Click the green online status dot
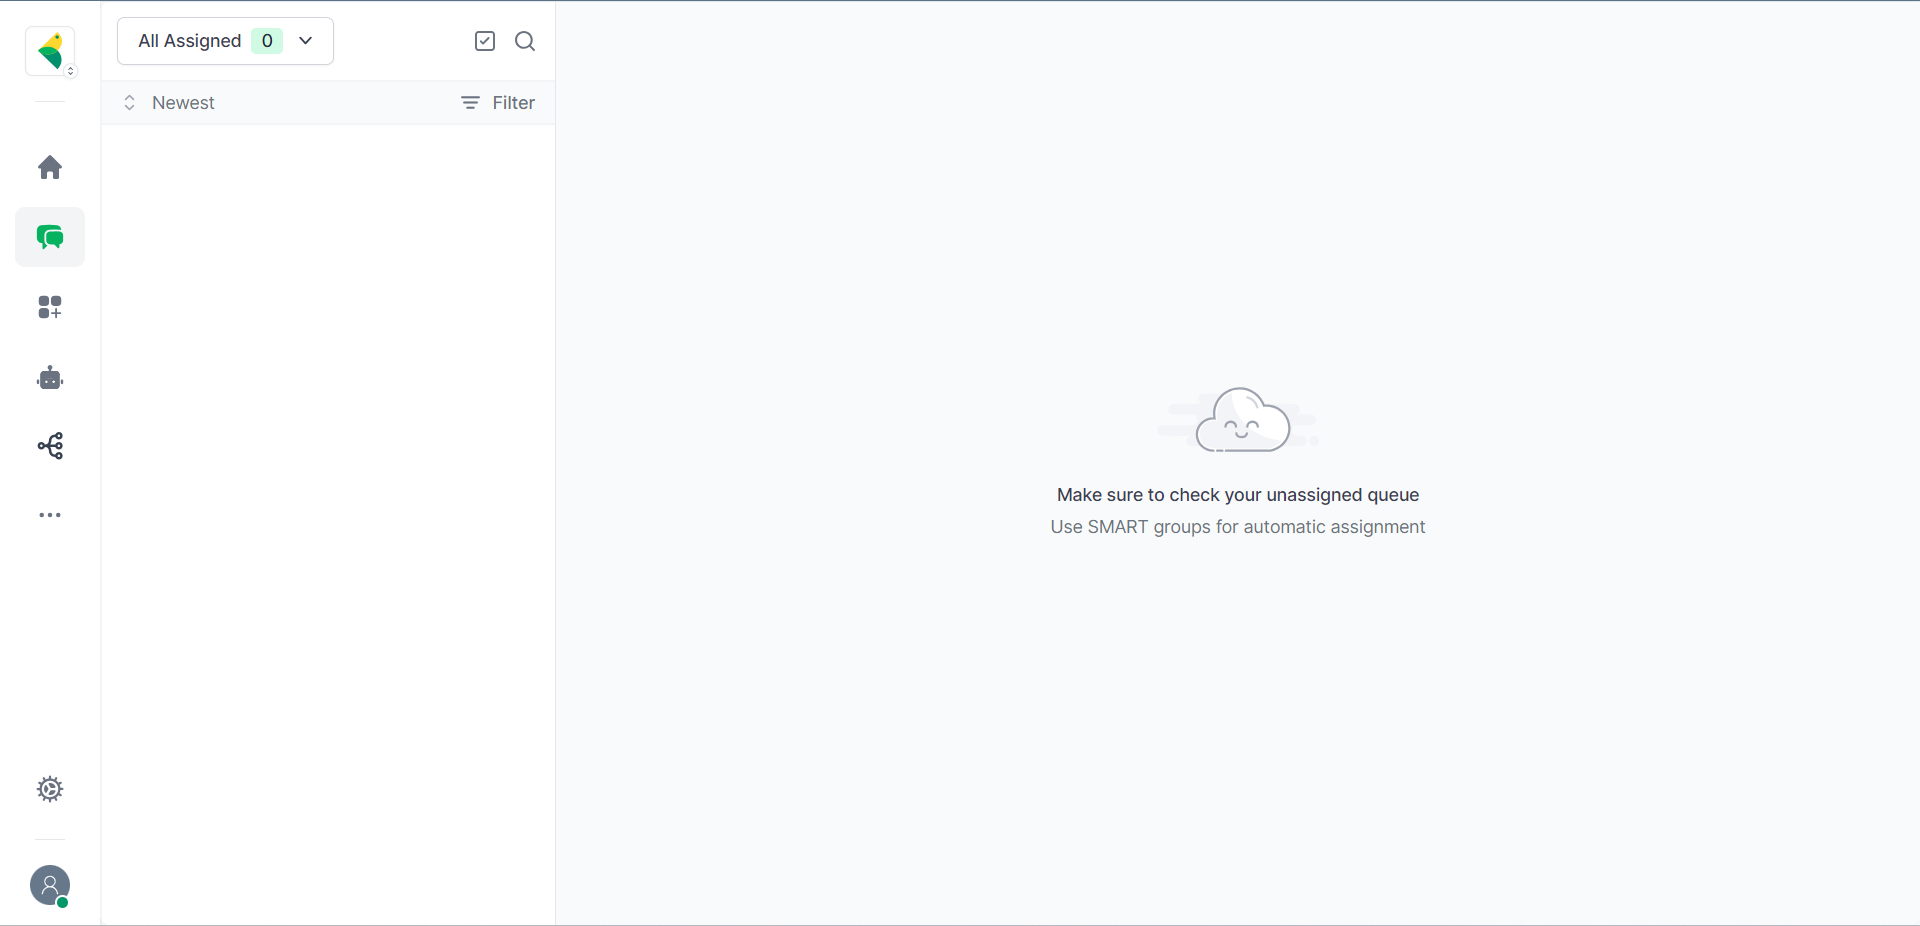The image size is (1920, 926). [63, 902]
